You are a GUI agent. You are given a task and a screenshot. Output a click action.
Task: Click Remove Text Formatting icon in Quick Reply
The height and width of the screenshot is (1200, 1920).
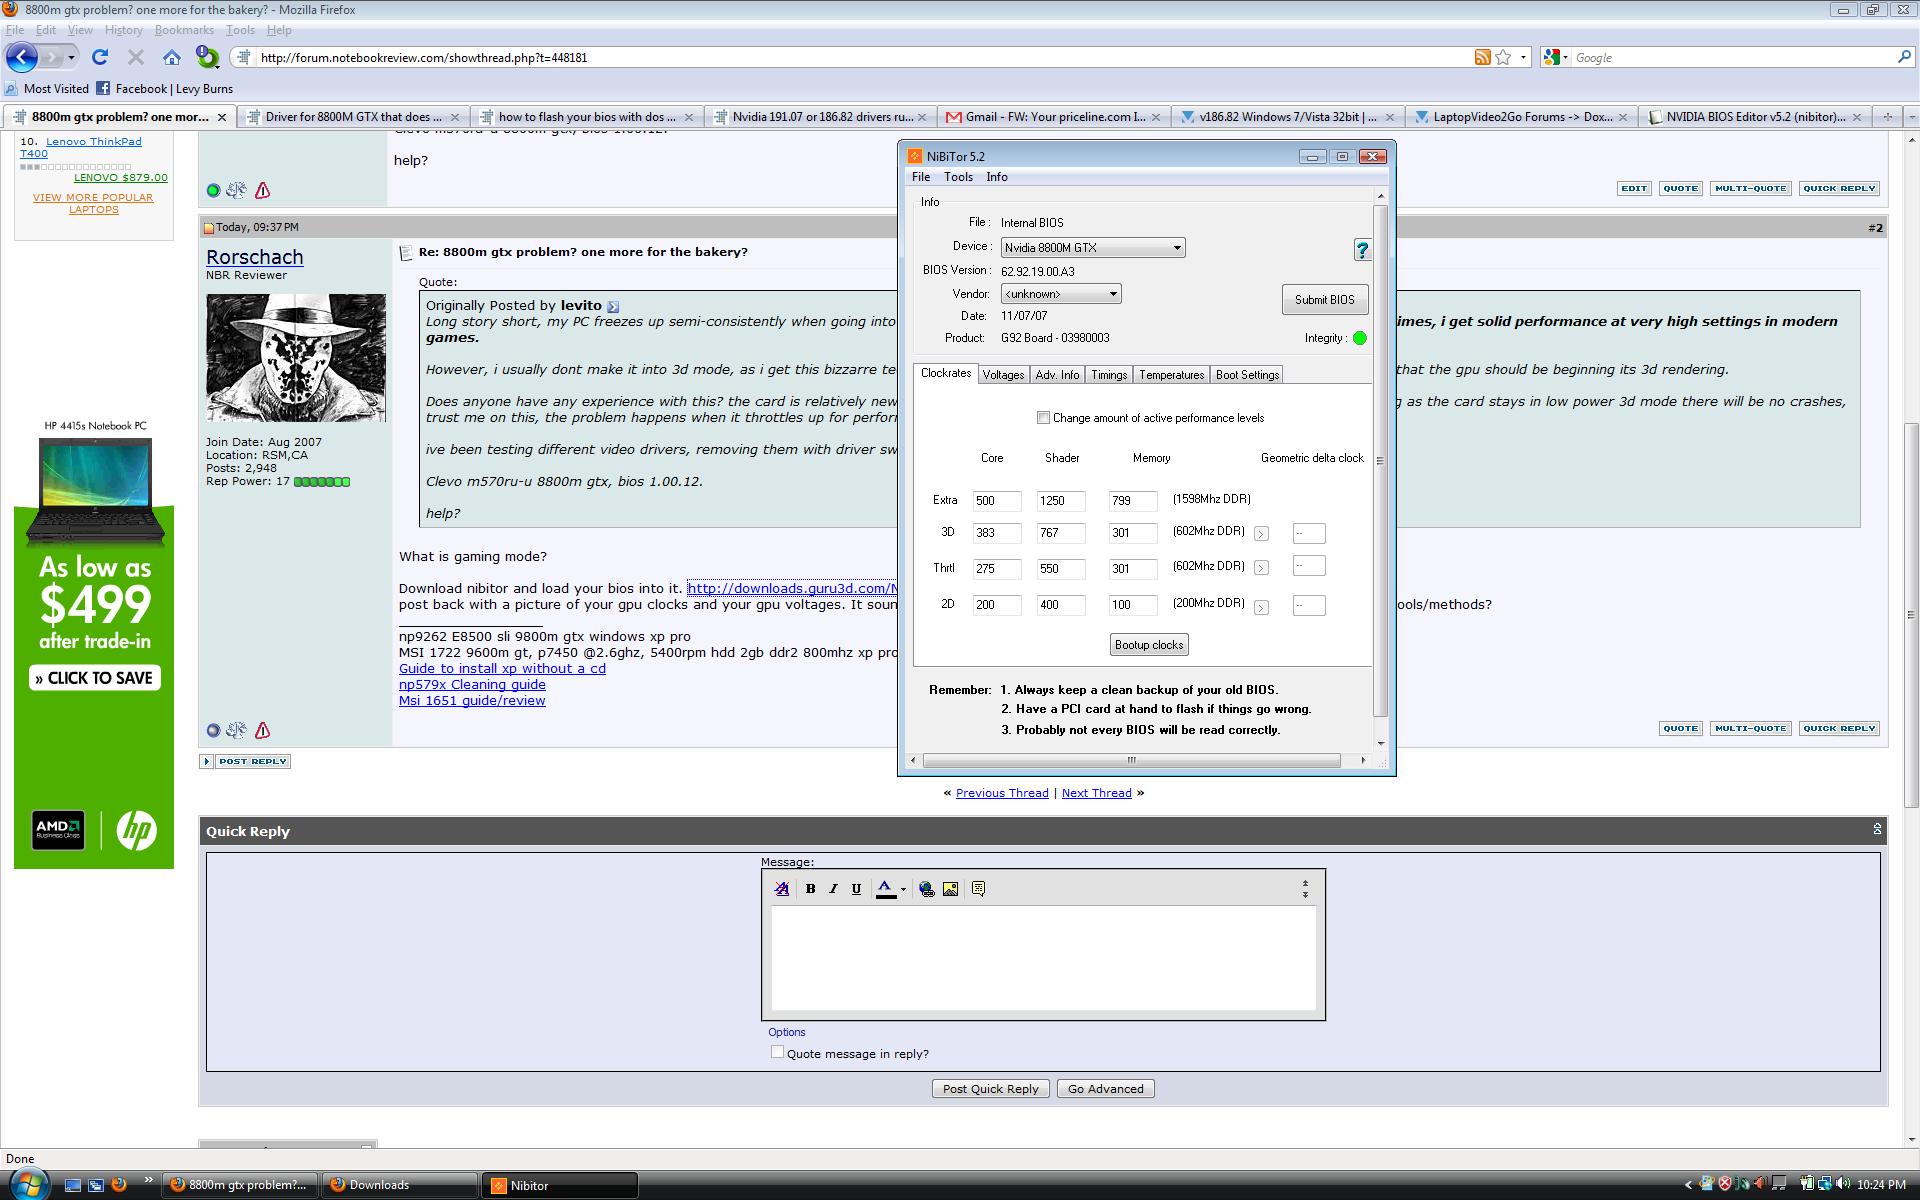point(782,888)
